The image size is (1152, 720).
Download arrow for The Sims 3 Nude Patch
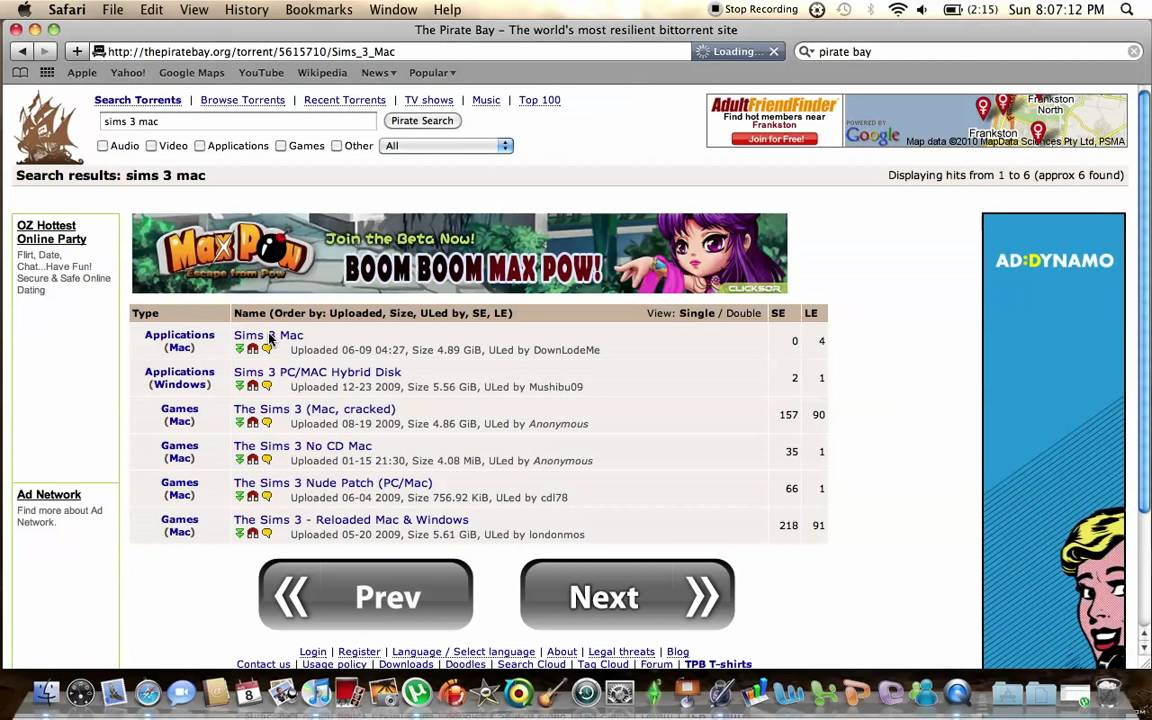[240, 496]
